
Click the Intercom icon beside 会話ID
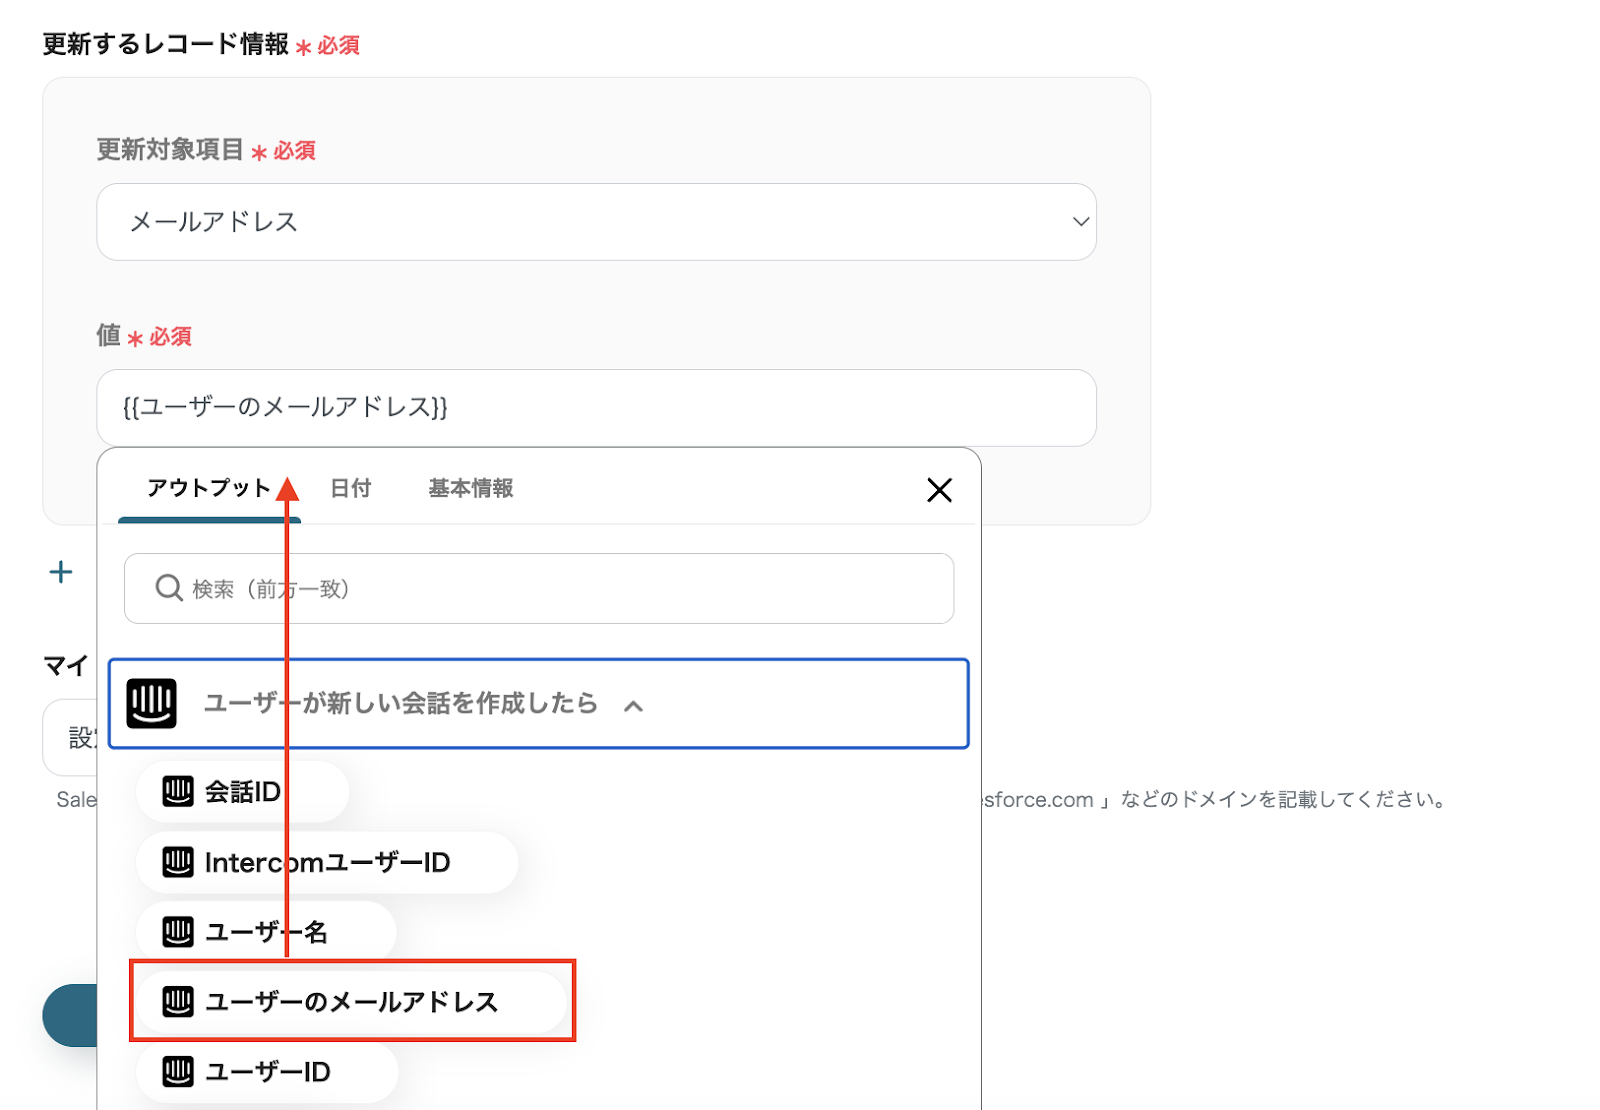(x=178, y=792)
